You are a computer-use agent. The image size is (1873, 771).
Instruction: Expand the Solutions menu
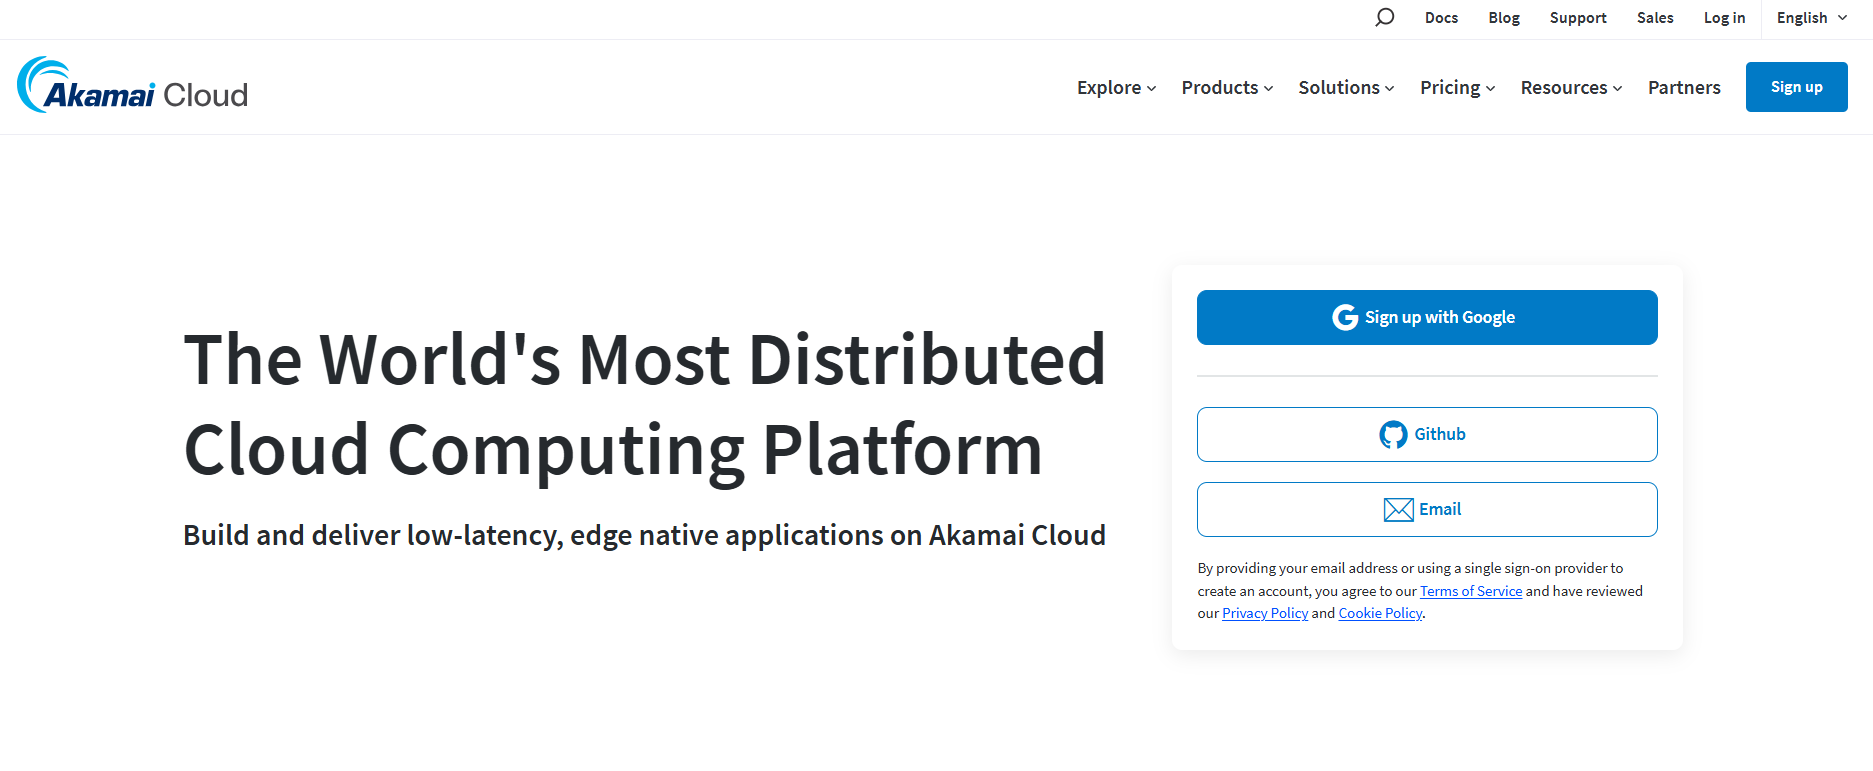pyautogui.click(x=1346, y=88)
